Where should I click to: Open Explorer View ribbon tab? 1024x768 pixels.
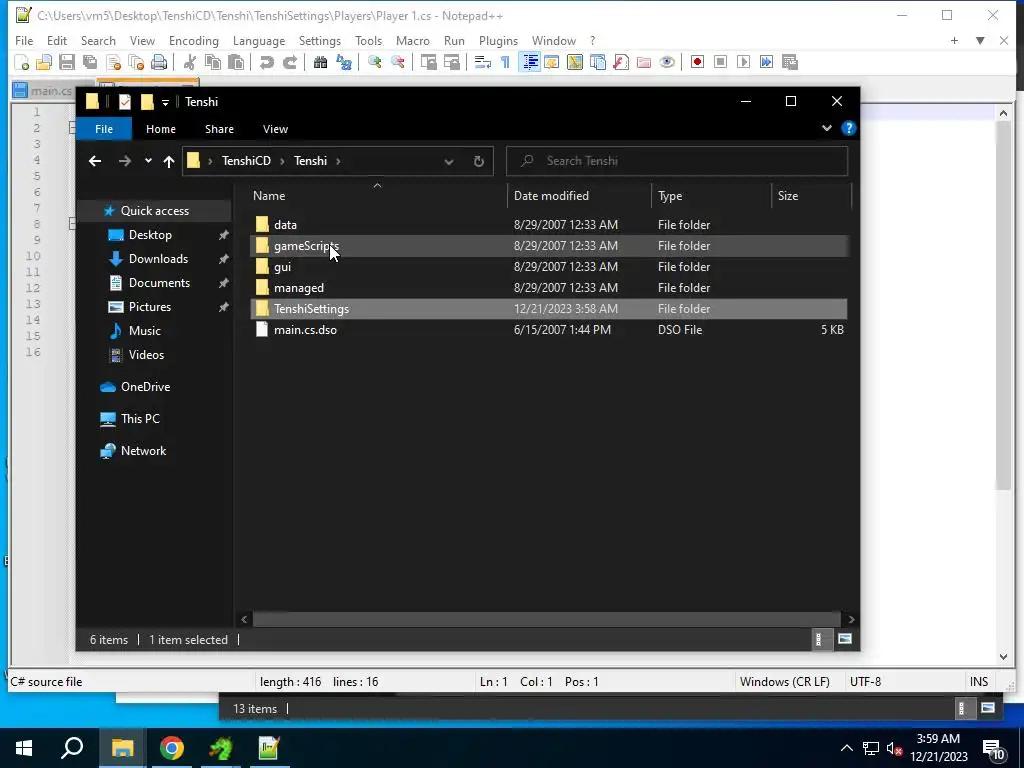point(275,129)
